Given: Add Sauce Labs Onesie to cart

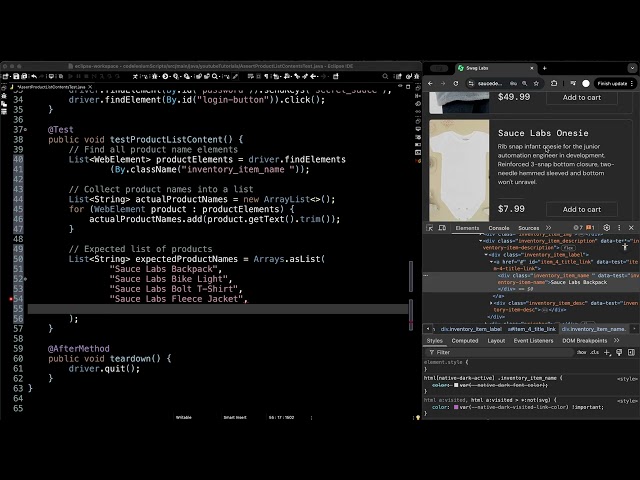Looking at the screenshot, I should (x=582, y=209).
